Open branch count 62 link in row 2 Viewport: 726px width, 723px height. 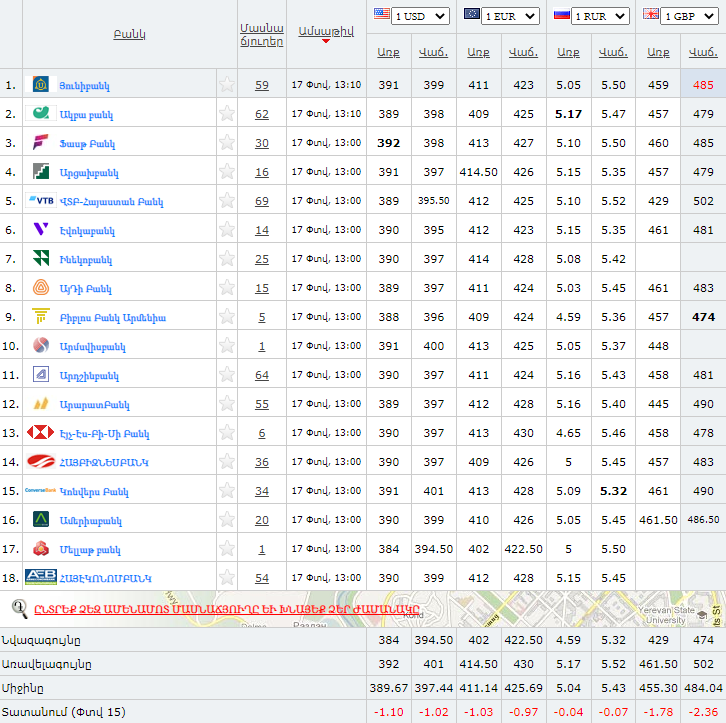tap(262, 114)
